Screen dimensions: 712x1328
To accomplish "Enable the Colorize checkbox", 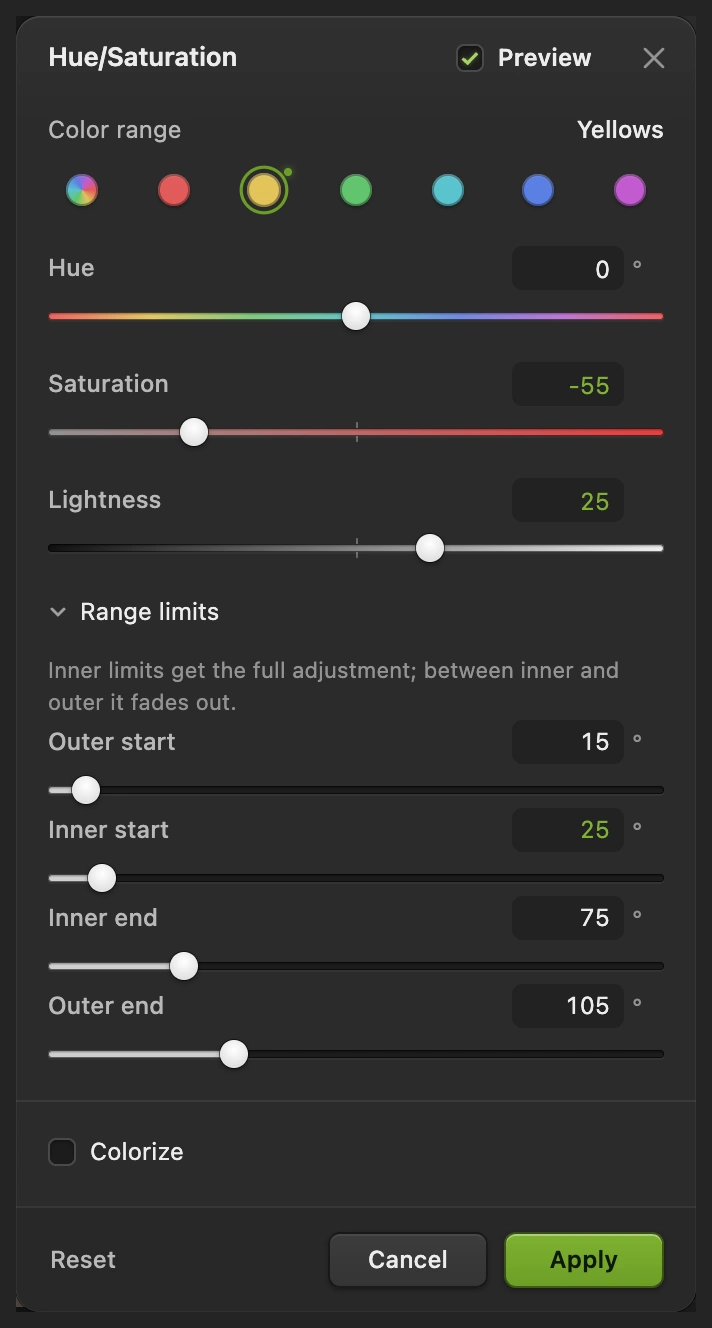I will click(x=62, y=1152).
